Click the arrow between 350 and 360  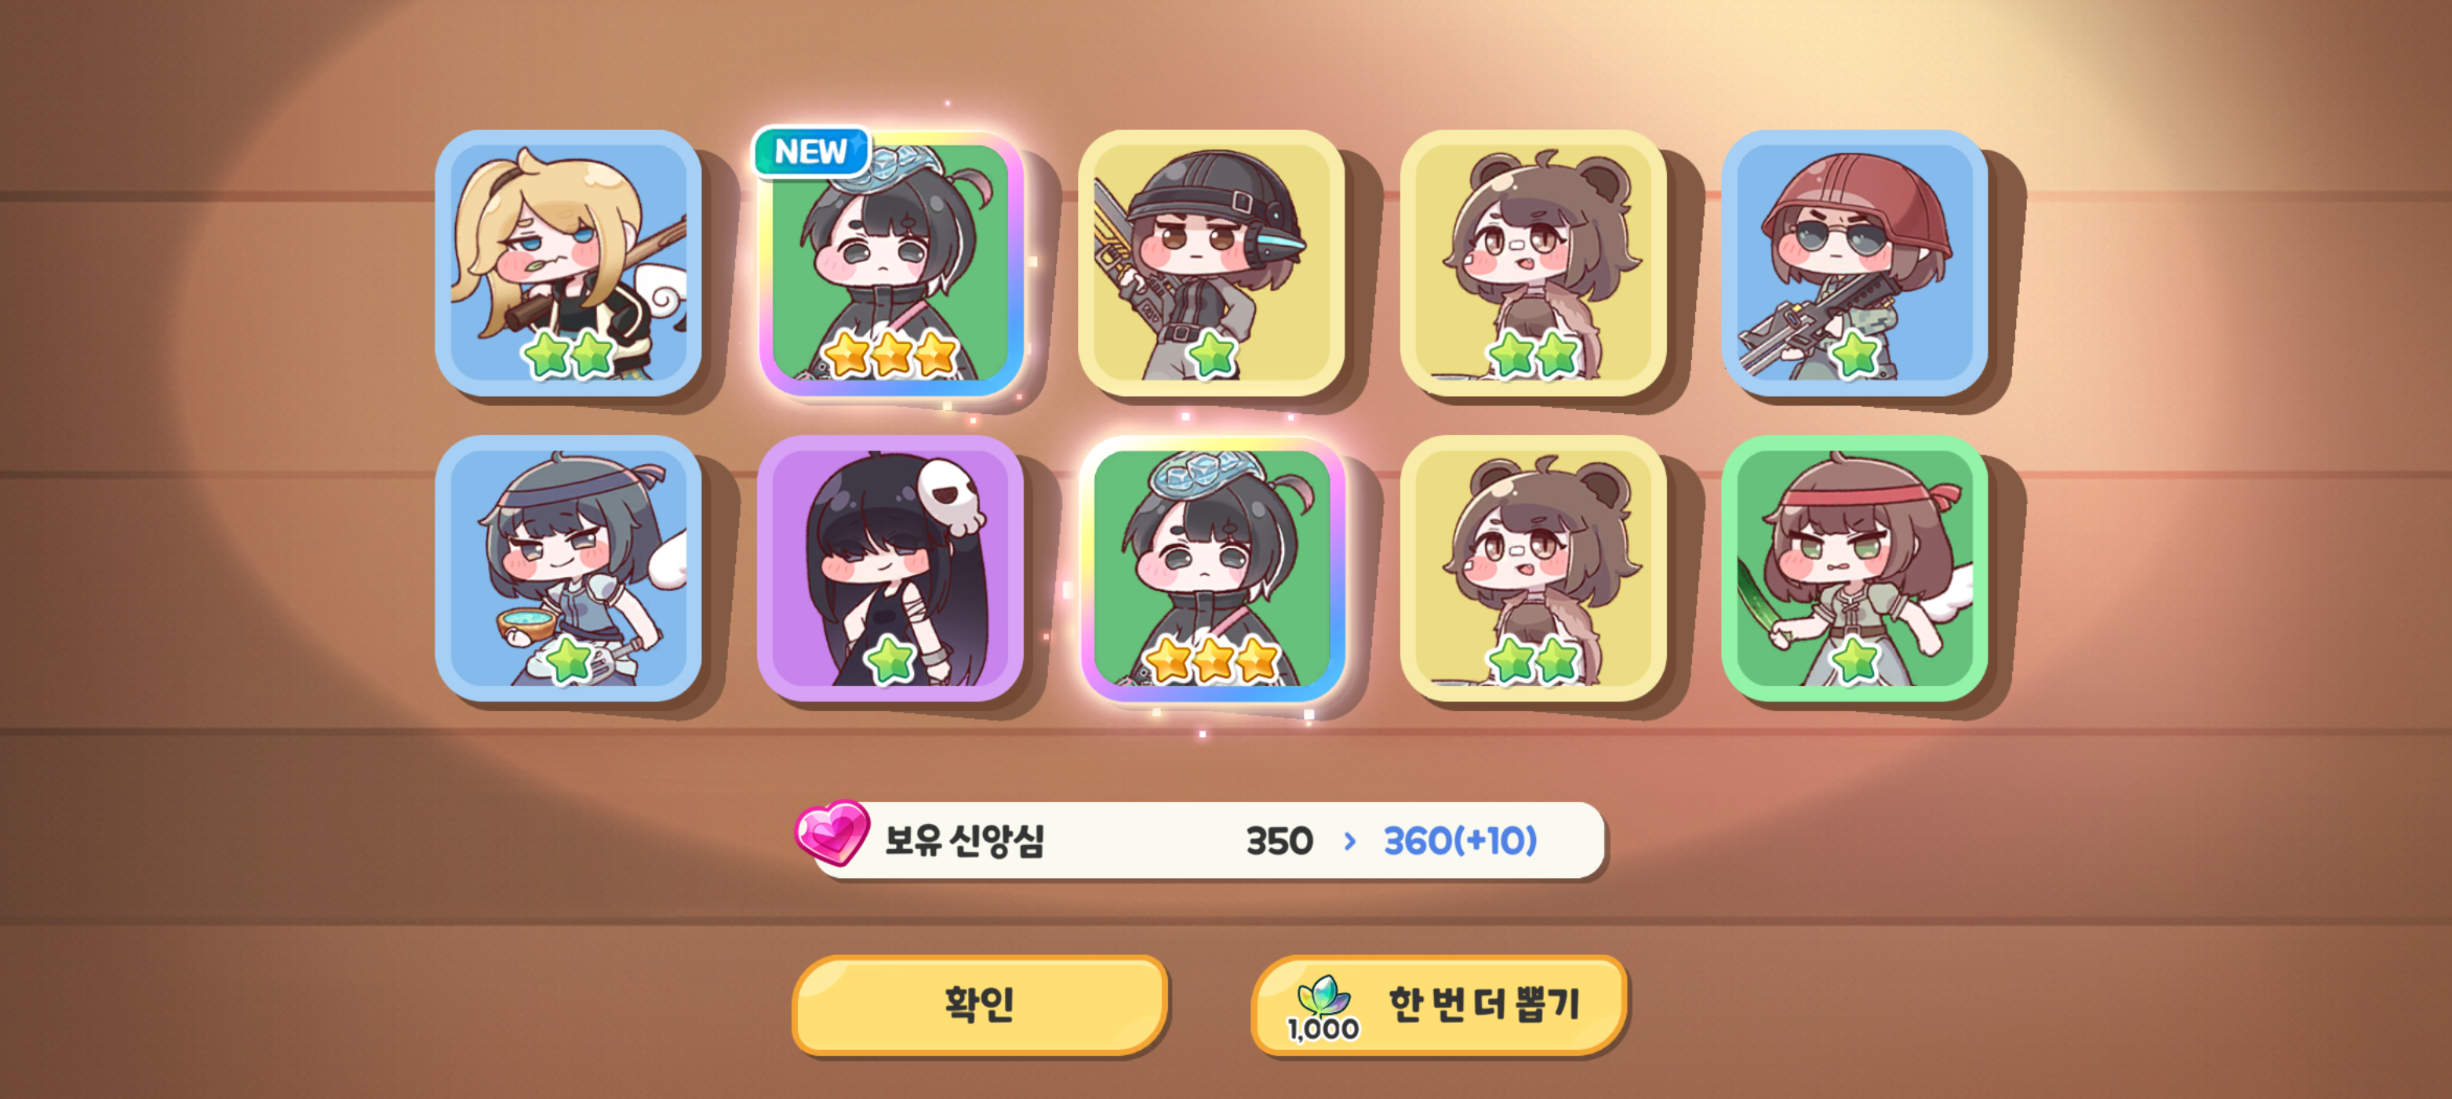(x=1350, y=841)
